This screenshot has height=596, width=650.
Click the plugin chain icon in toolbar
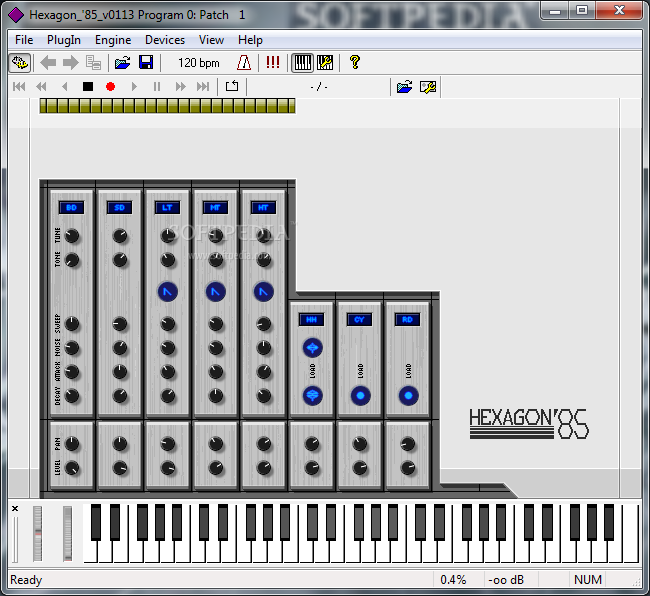(x=19, y=63)
